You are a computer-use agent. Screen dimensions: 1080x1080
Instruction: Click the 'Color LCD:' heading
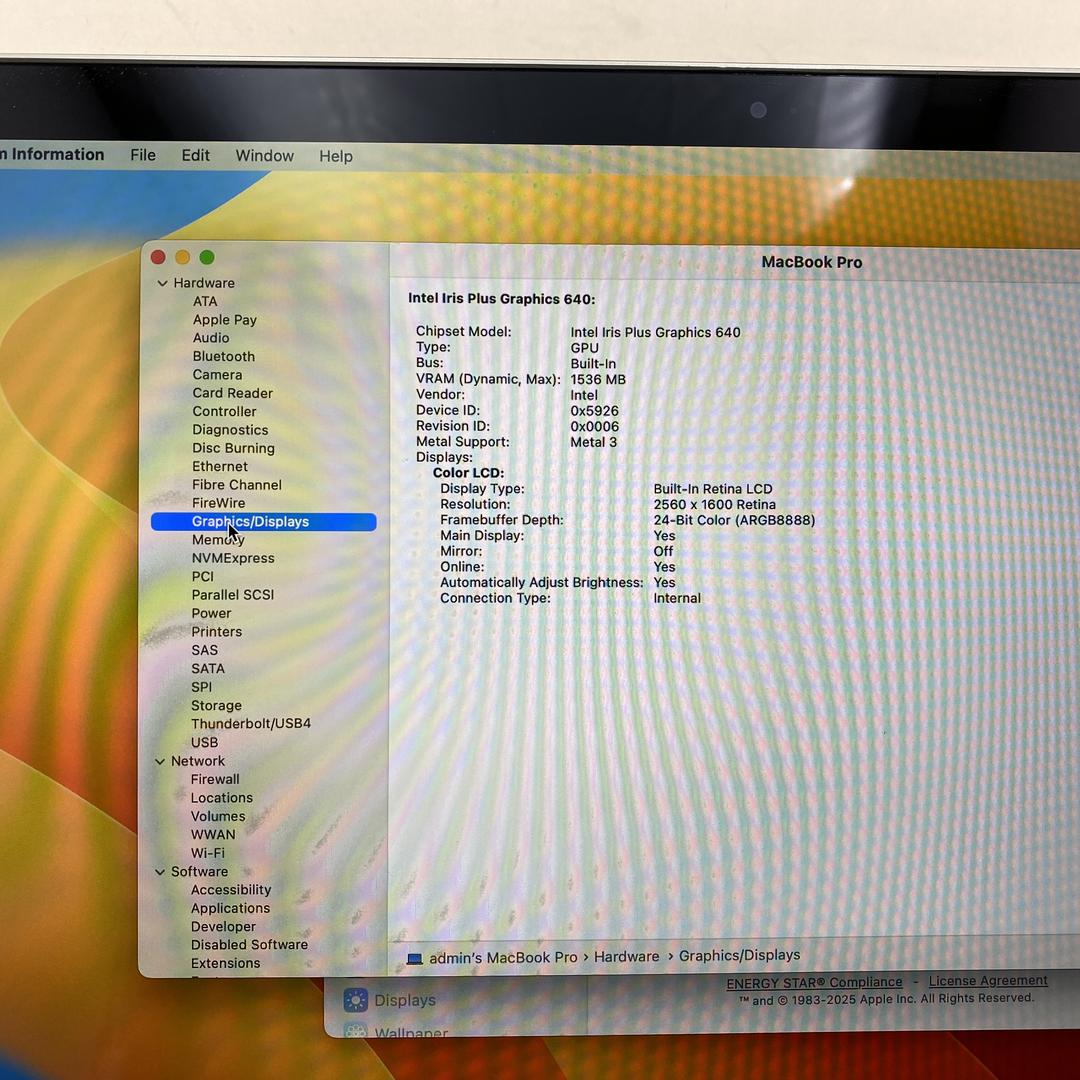click(468, 473)
